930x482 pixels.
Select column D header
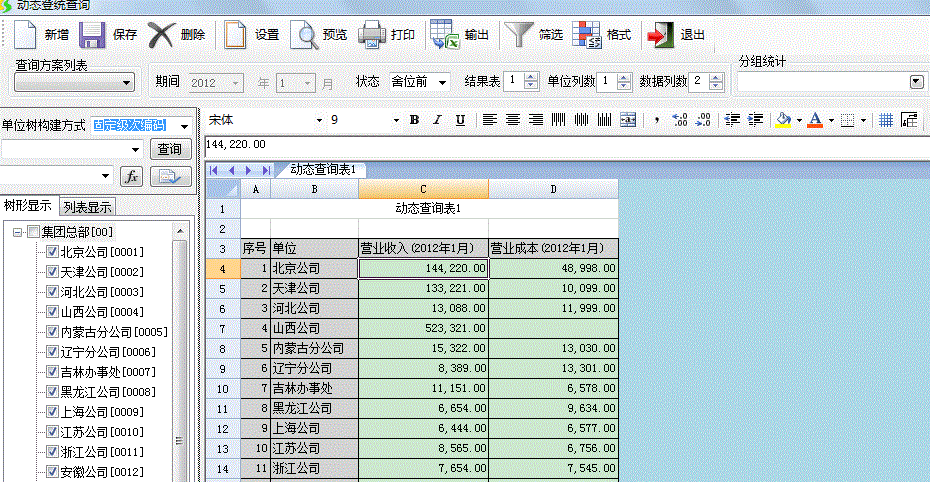pos(553,189)
